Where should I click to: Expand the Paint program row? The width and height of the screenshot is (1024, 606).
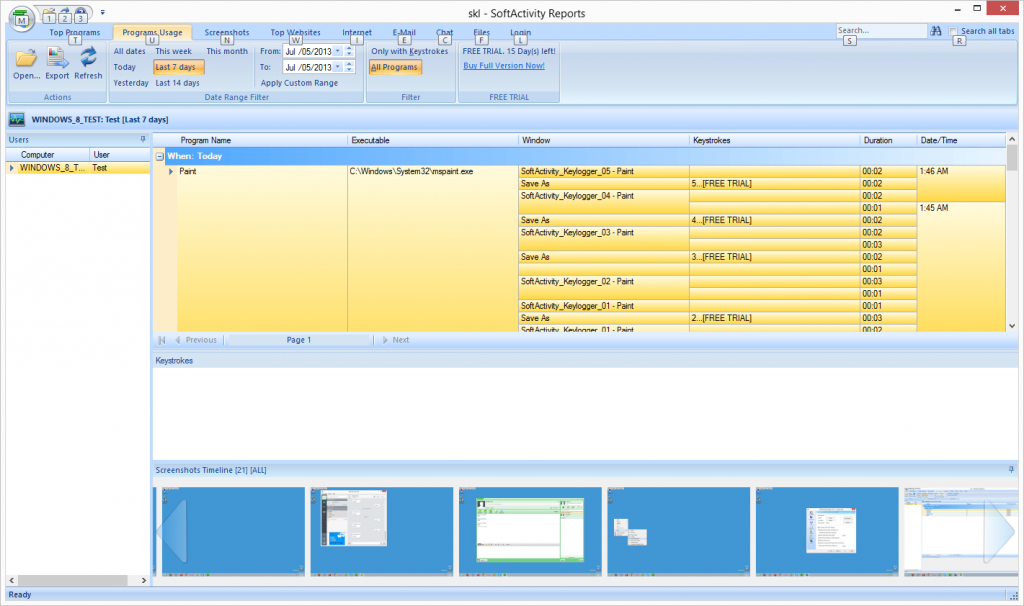click(171, 172)
